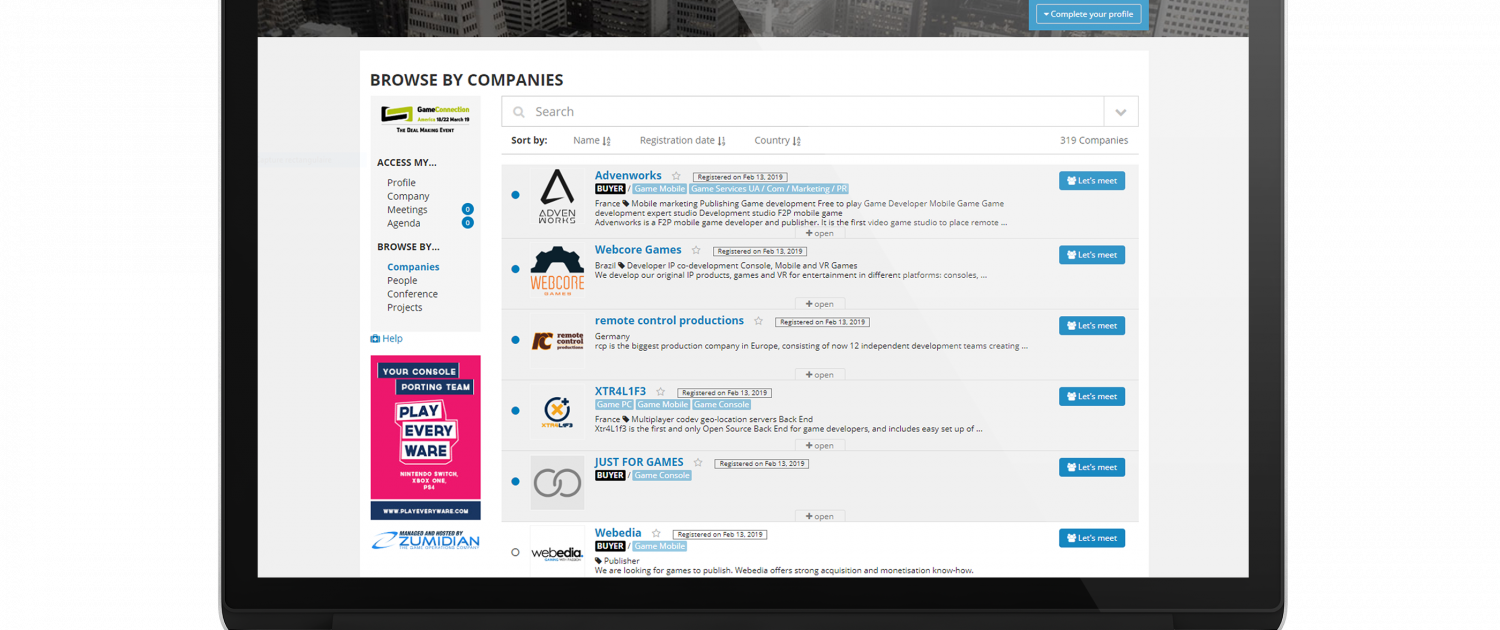Open the Advenworks company name link

point(628,176)
